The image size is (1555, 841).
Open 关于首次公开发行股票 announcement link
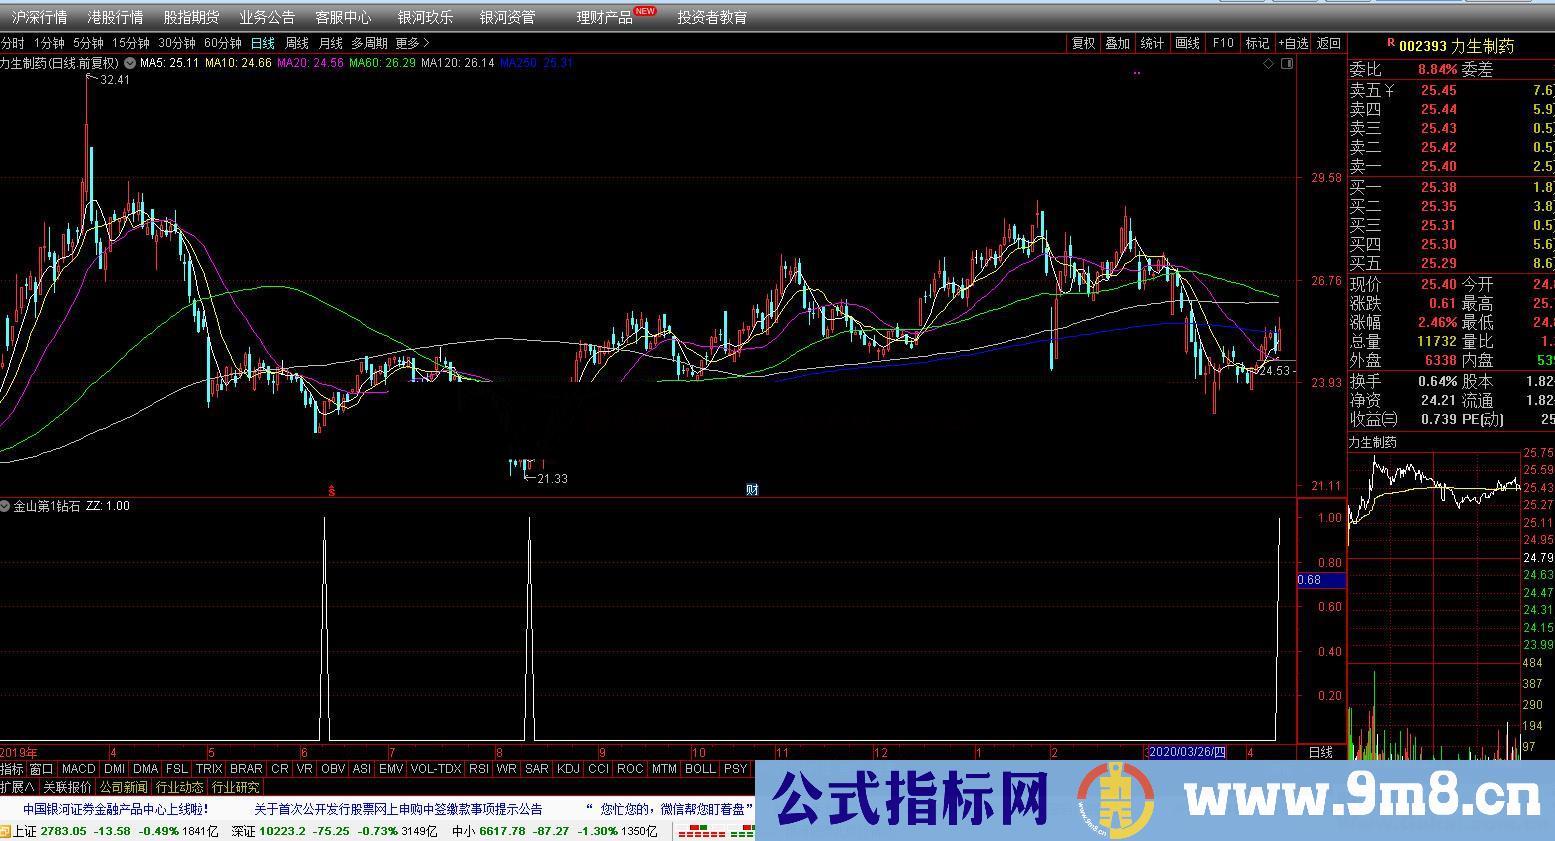click(x=398, y=809)
